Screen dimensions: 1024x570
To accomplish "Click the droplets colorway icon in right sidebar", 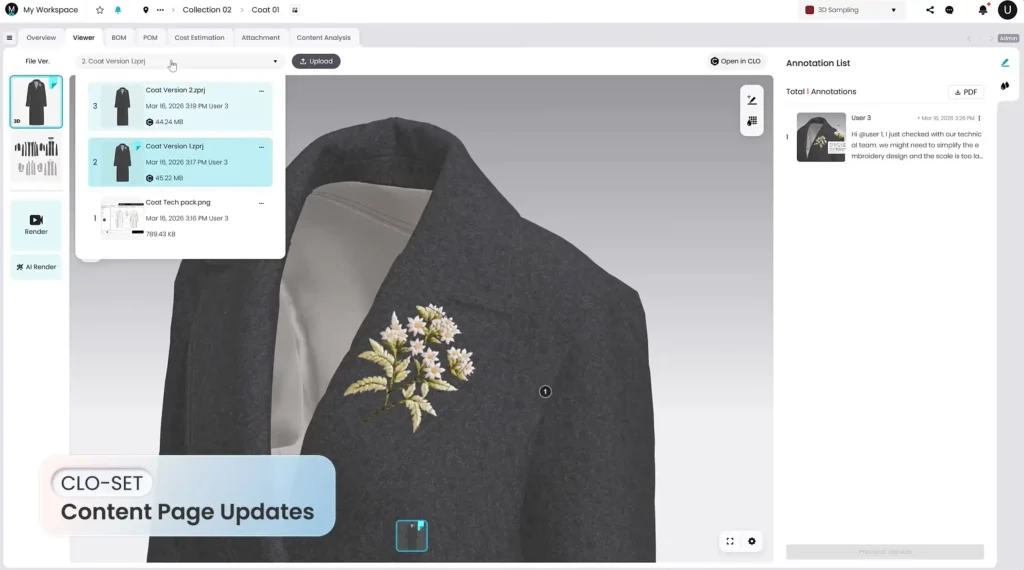I will coord(1005,86).
